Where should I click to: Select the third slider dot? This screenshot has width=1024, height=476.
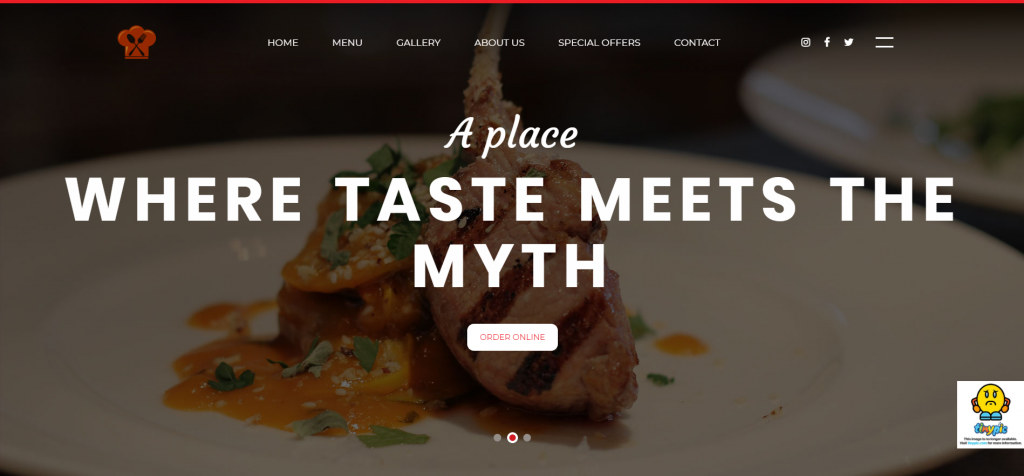pyautogui.click(x=527, y=437)
